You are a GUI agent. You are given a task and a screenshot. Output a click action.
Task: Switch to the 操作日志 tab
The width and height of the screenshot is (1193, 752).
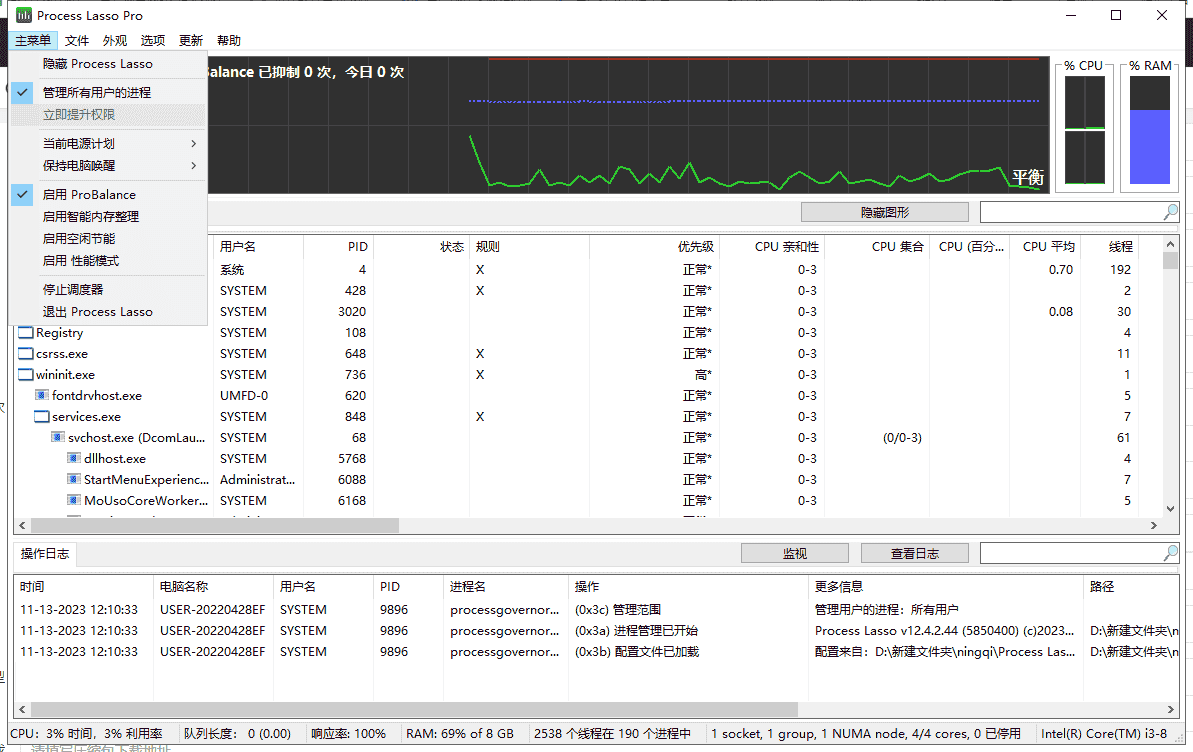pyautogui.click(x=42, y=554)
